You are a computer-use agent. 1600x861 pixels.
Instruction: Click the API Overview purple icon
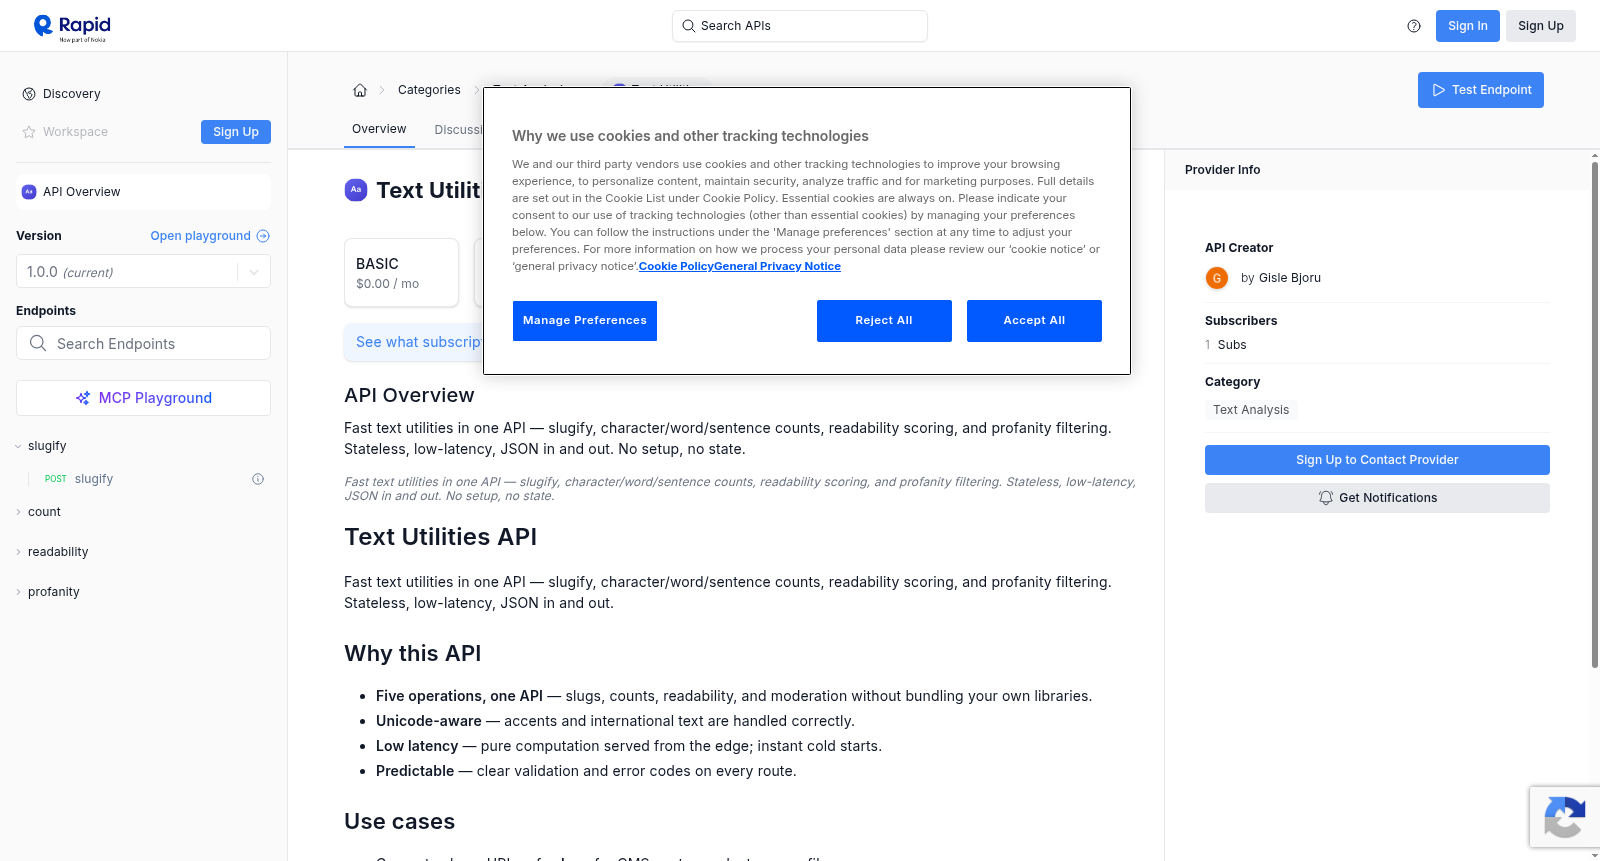pyautogui.click(x=29, y=192)
